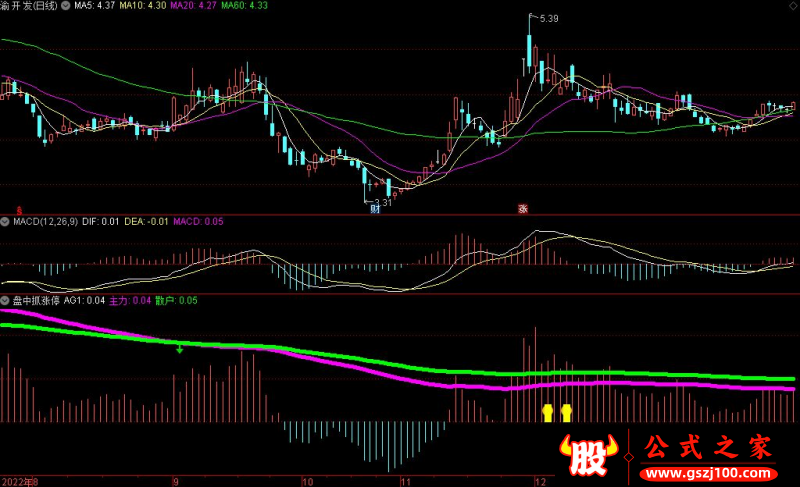The image size is (800, 487).
Task: Click the DEA: -0.01 value
Action: click(x=146, y=222)
